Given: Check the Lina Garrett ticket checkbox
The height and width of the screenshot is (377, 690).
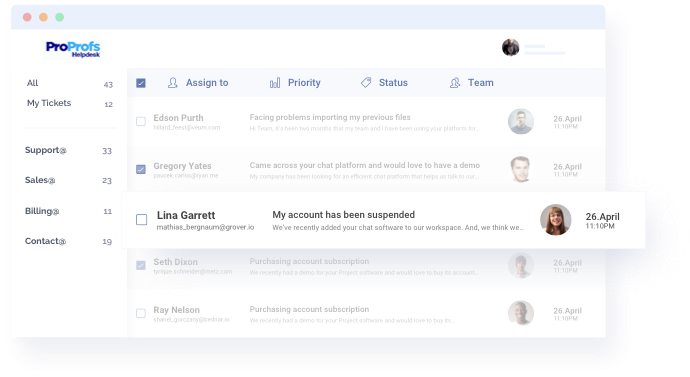Looking at the screenshot, I should (x=141, y=220).
